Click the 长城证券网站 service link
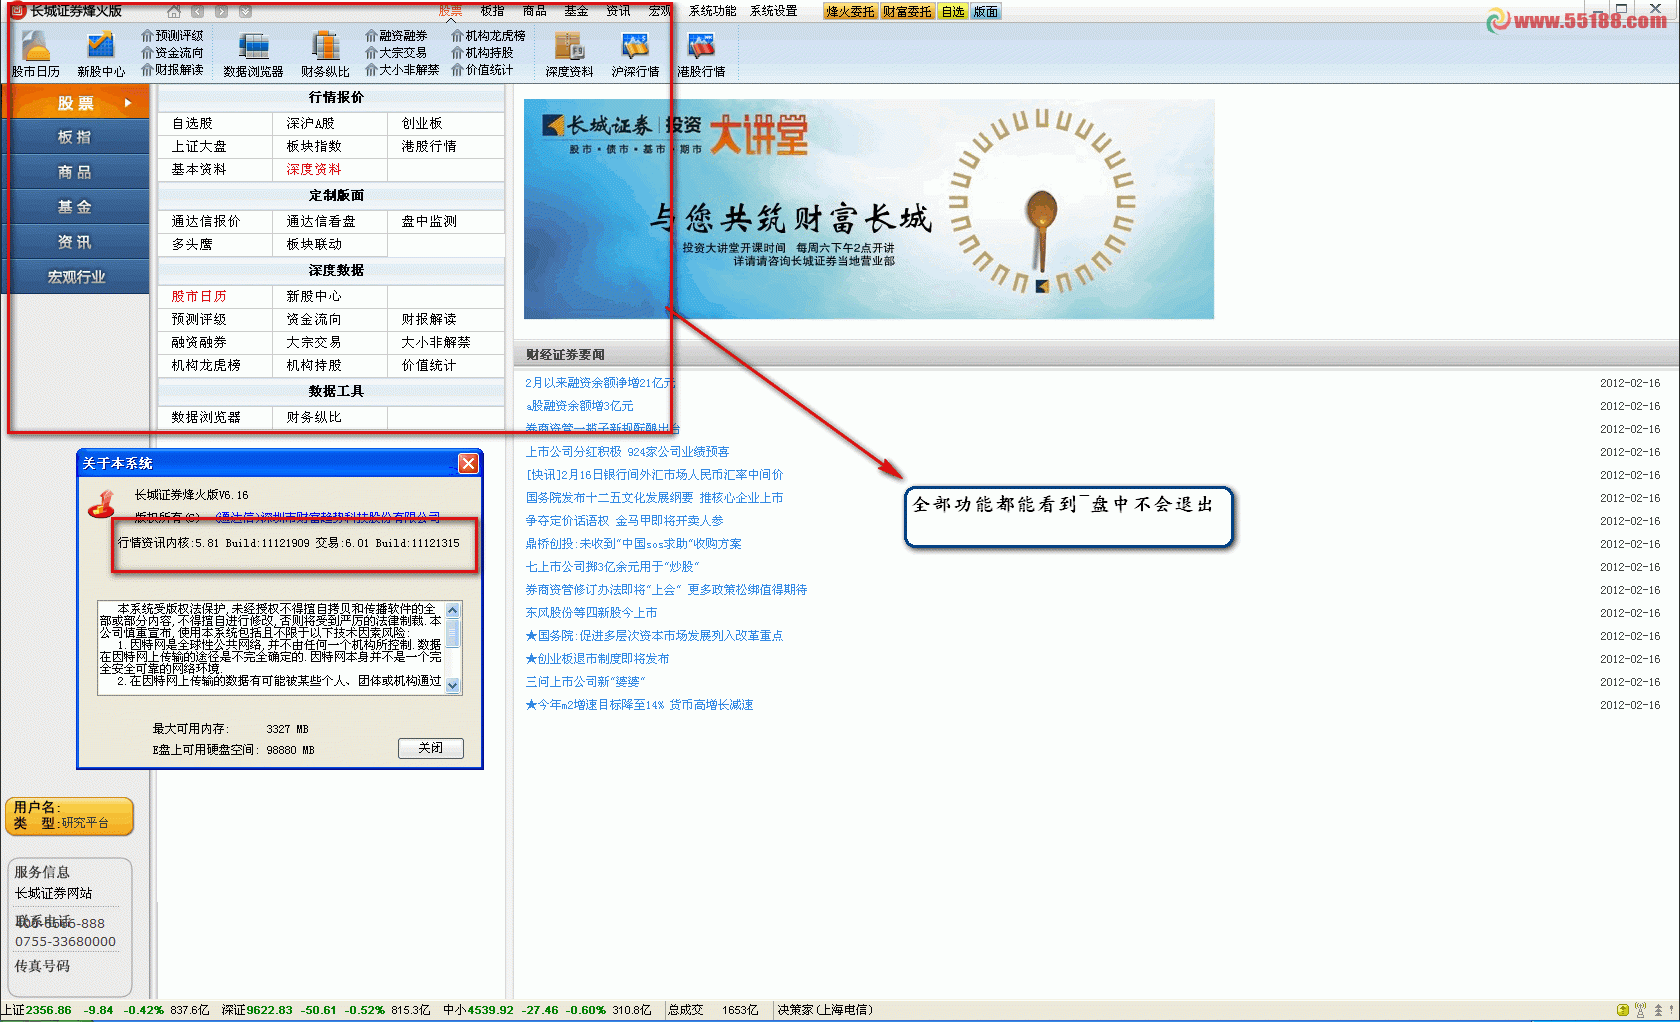The image size is (1680, 1022). coord(53,893)
